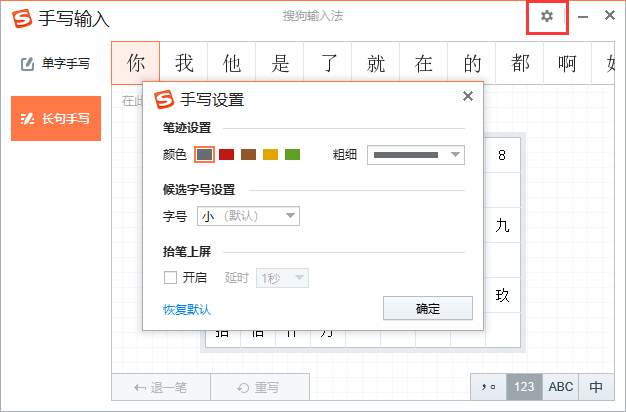The height and width of the screenshot is (412, 626).
Task: Pick the yellow pen color
Action: (x=271, y=155)
